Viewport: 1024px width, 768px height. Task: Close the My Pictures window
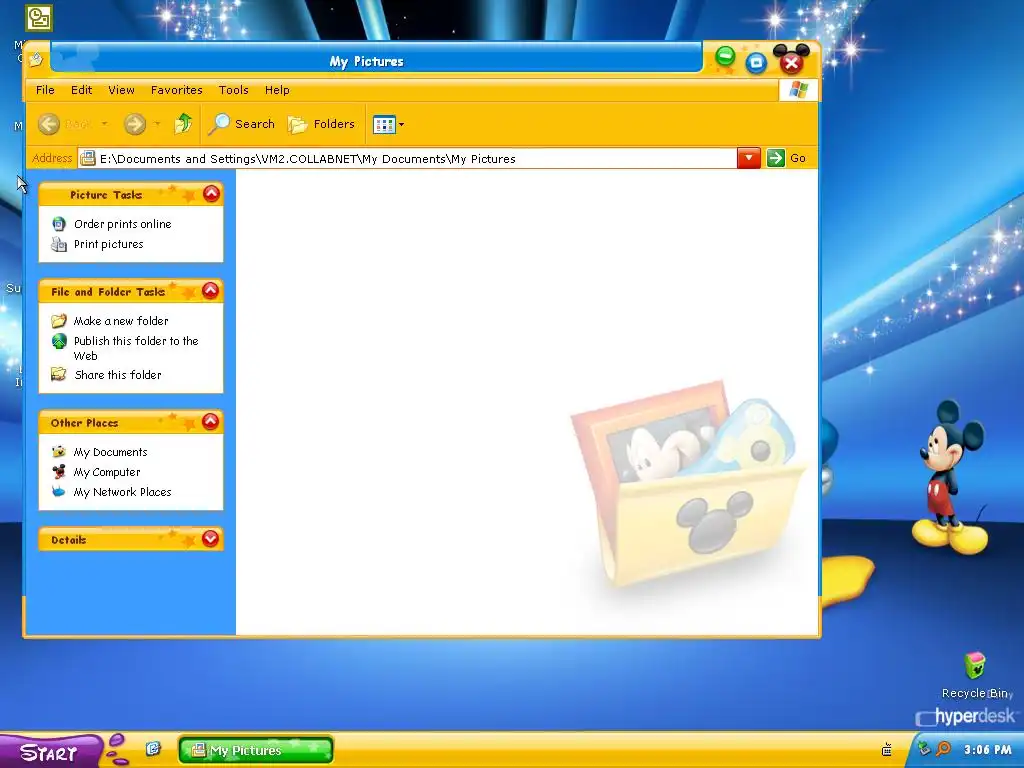coord(792,63)
